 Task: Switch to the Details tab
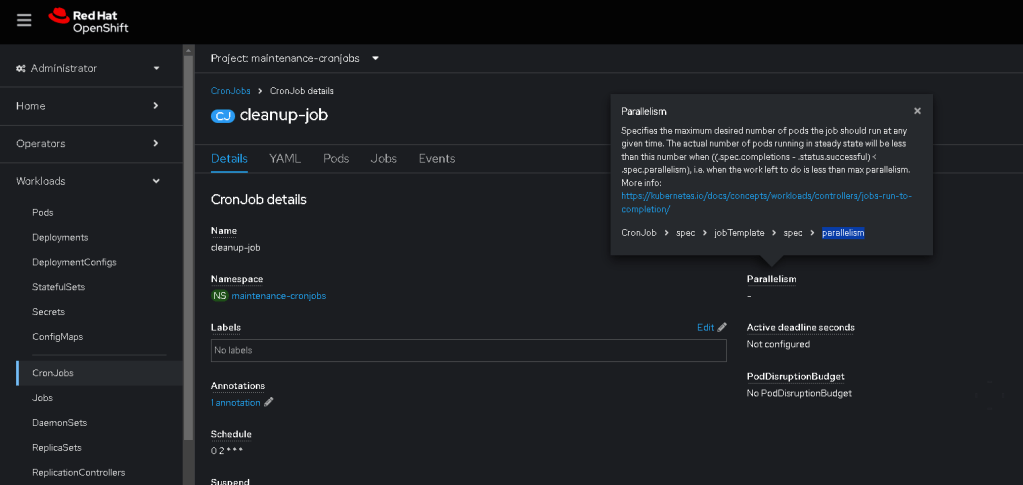229,159
